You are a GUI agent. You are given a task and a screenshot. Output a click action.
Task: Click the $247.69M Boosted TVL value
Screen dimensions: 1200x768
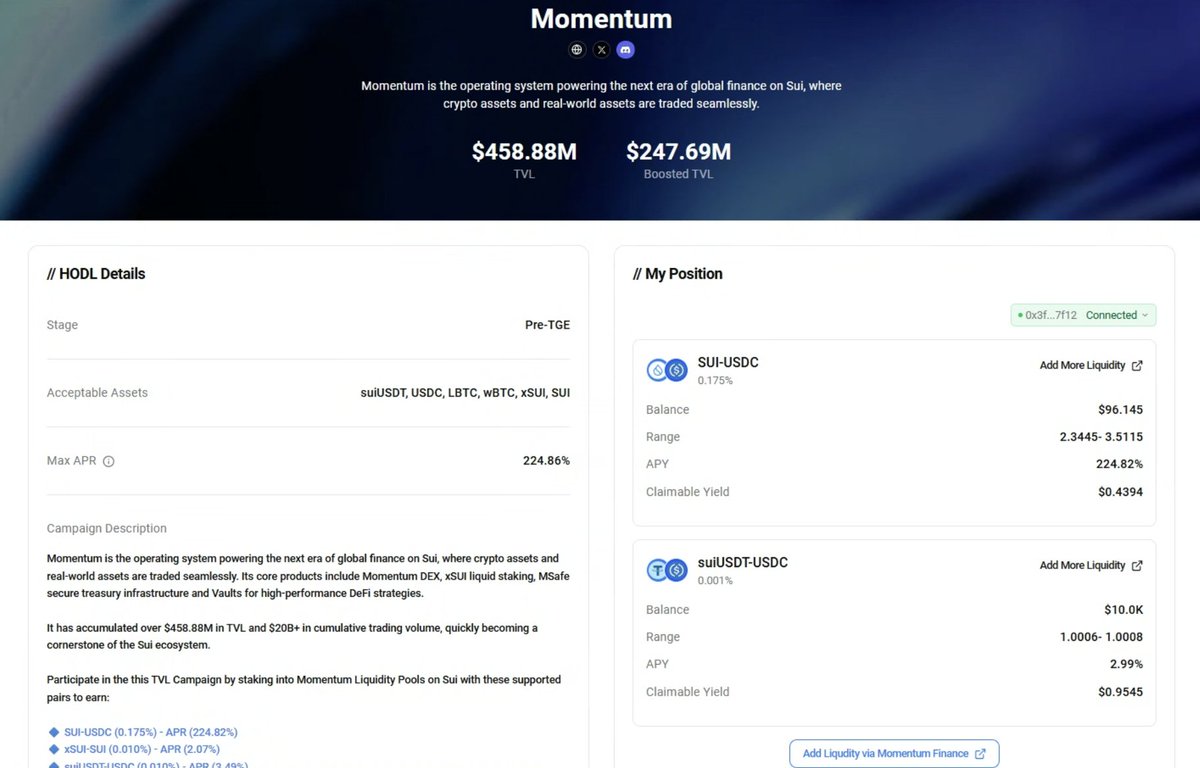click(x=679, y=152)
